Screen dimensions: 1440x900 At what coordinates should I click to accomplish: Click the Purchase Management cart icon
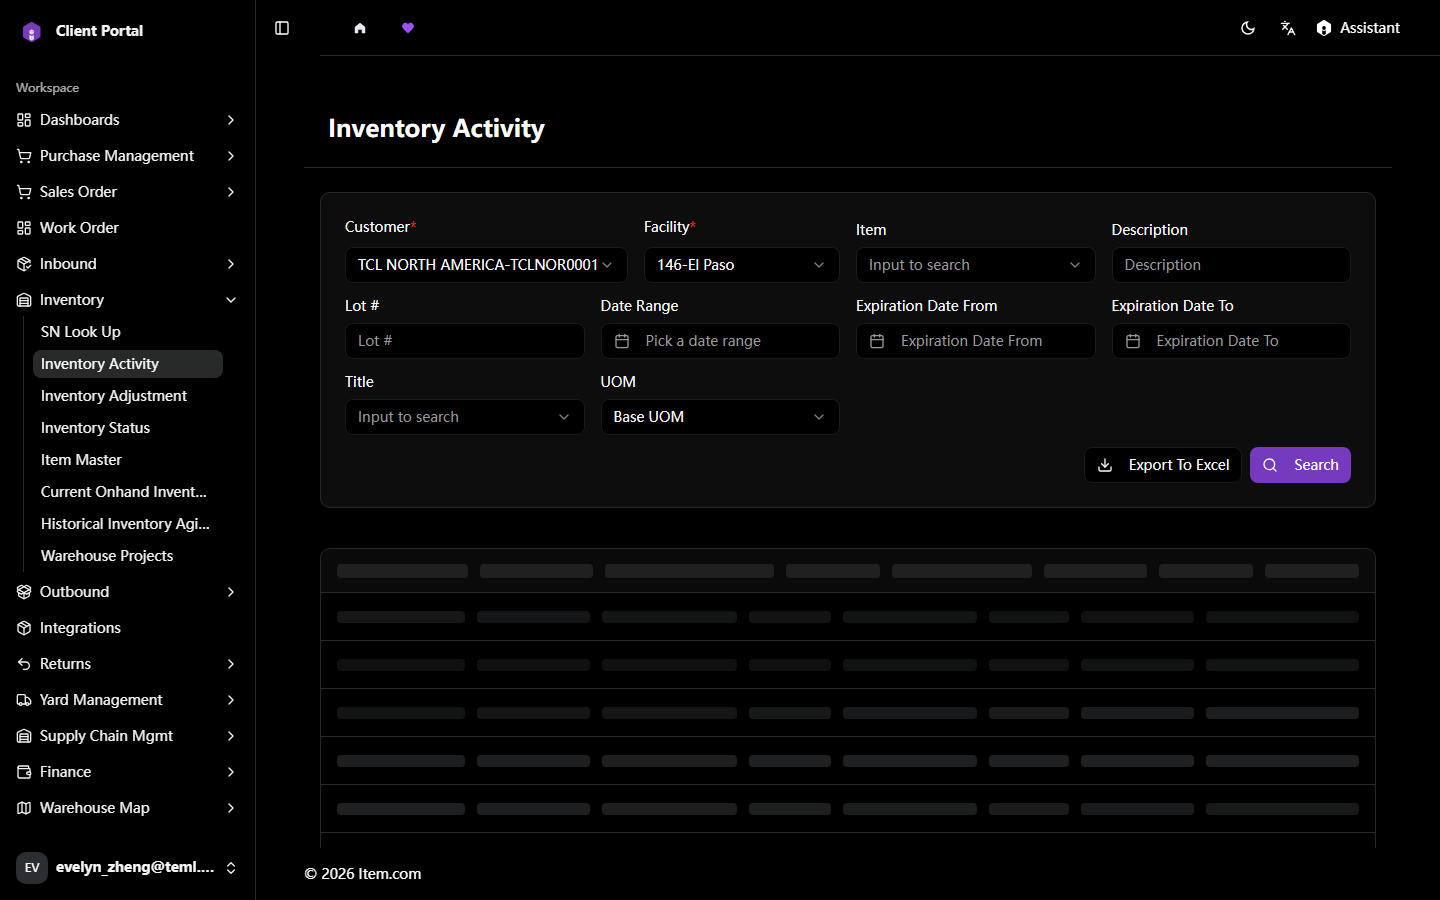24,156
